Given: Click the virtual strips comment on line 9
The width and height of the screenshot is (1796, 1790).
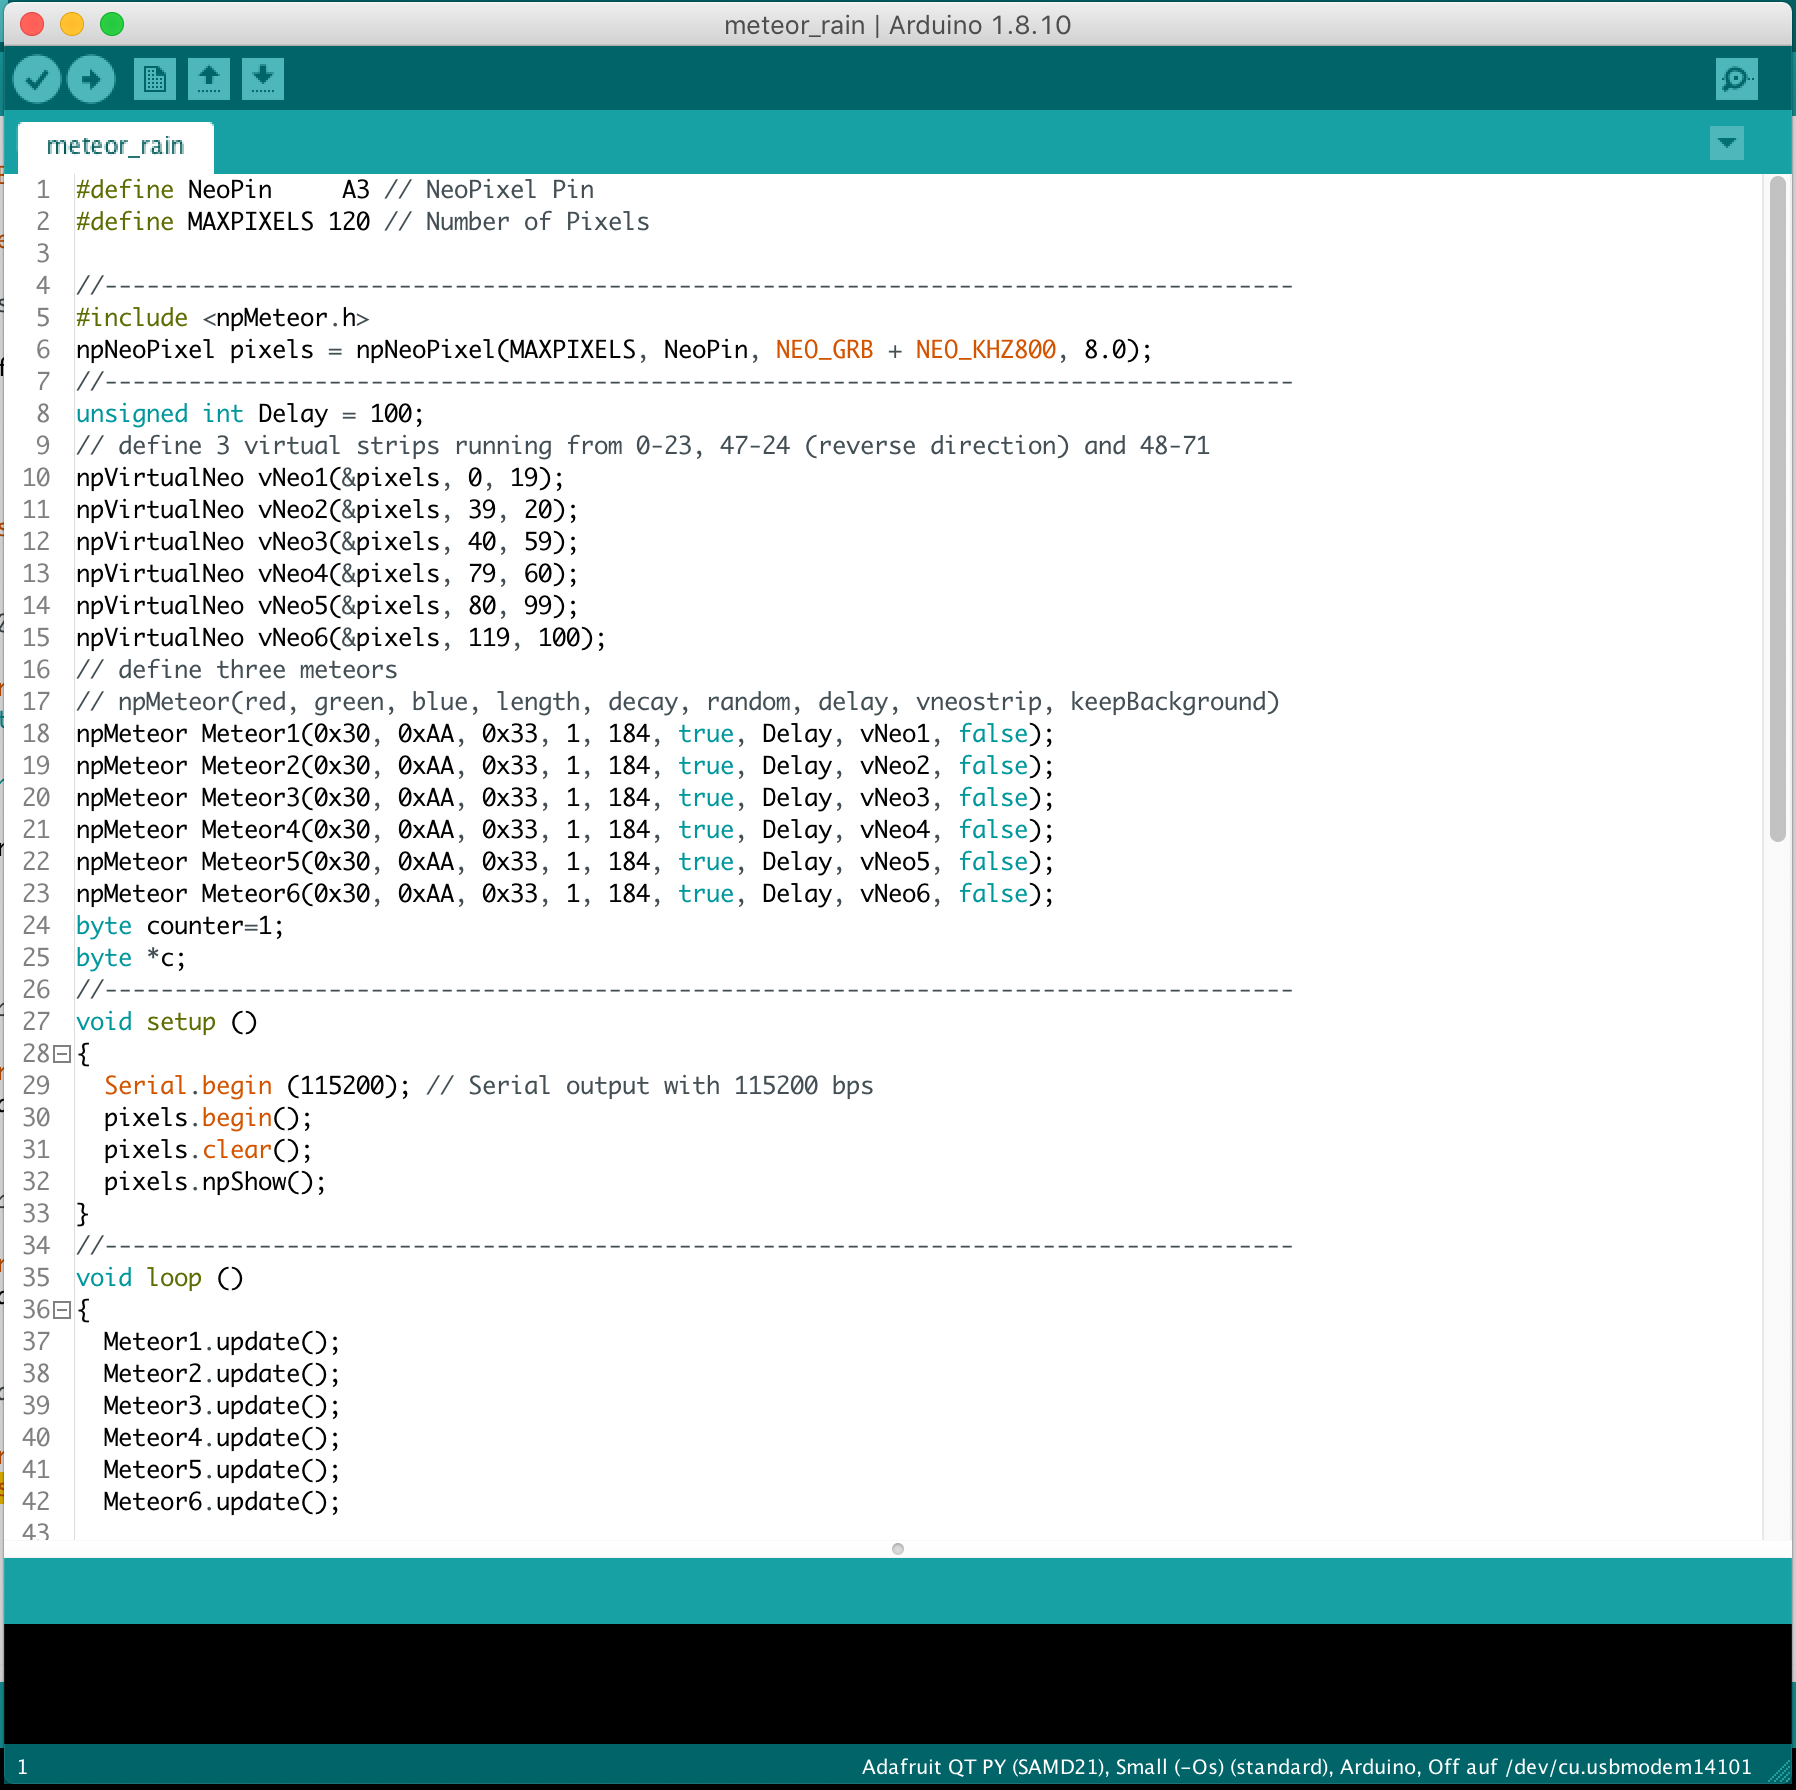Looking at the screenshot, I should pyautogui.click(x=643, y=446).
